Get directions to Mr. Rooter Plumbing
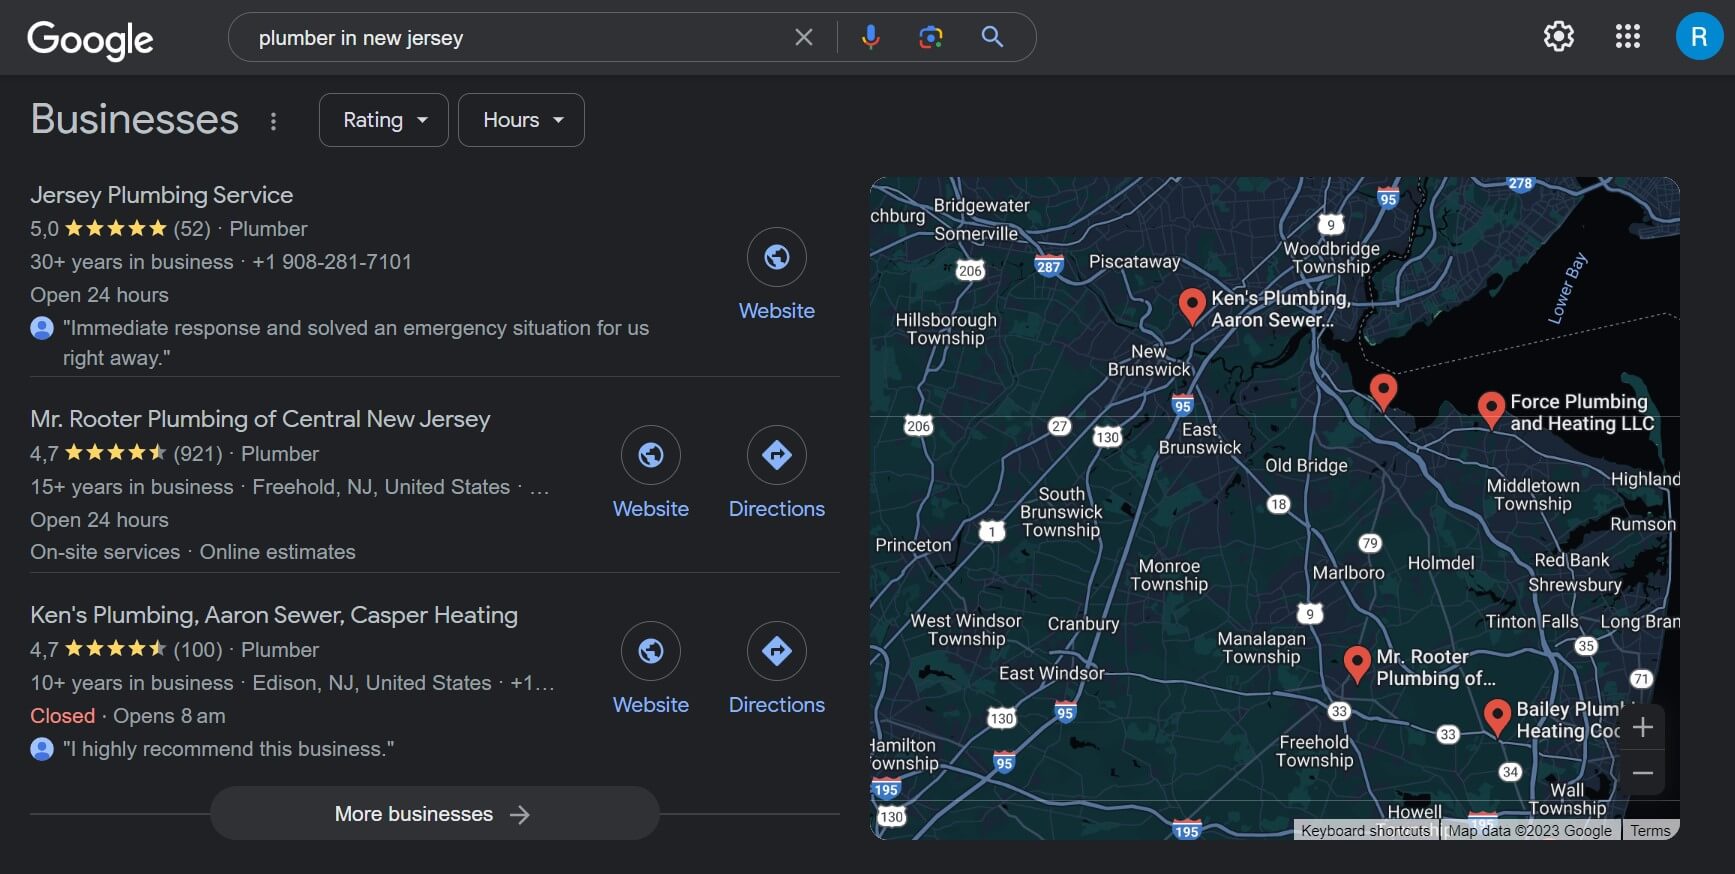The height and width of the screenshot is (874, 1735). [x=777, y=455]
